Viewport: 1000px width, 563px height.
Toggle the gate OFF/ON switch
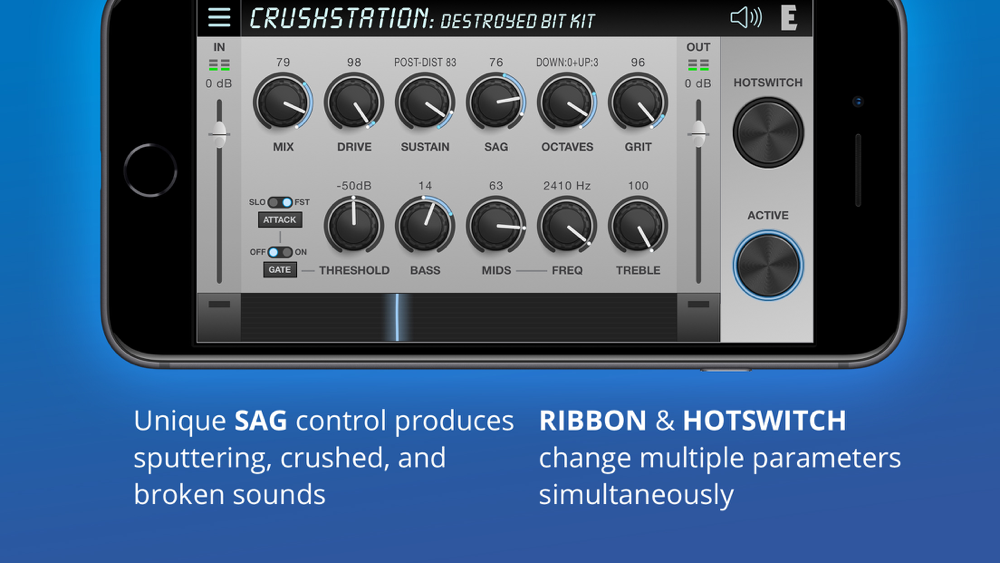[x=279, y=252]
